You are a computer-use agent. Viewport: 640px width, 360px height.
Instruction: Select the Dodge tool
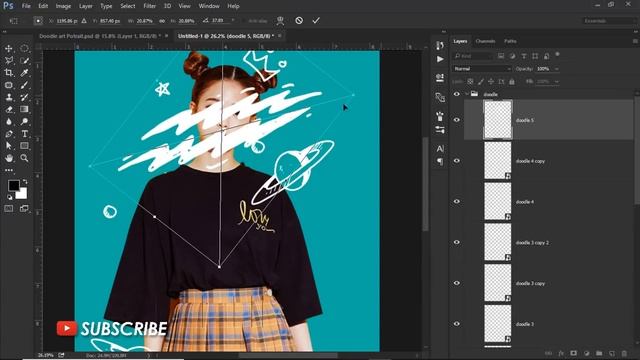pyautogui.click(x=24, y=122)
